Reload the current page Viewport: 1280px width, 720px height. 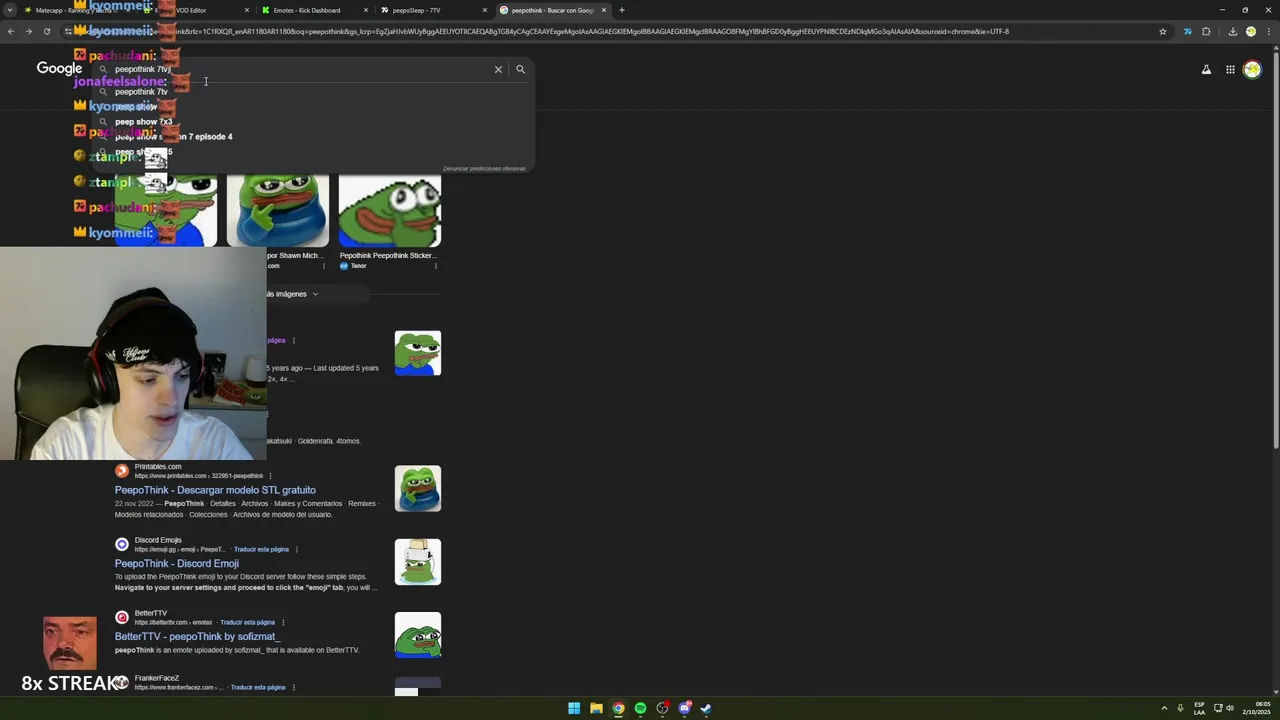point(47,31)
